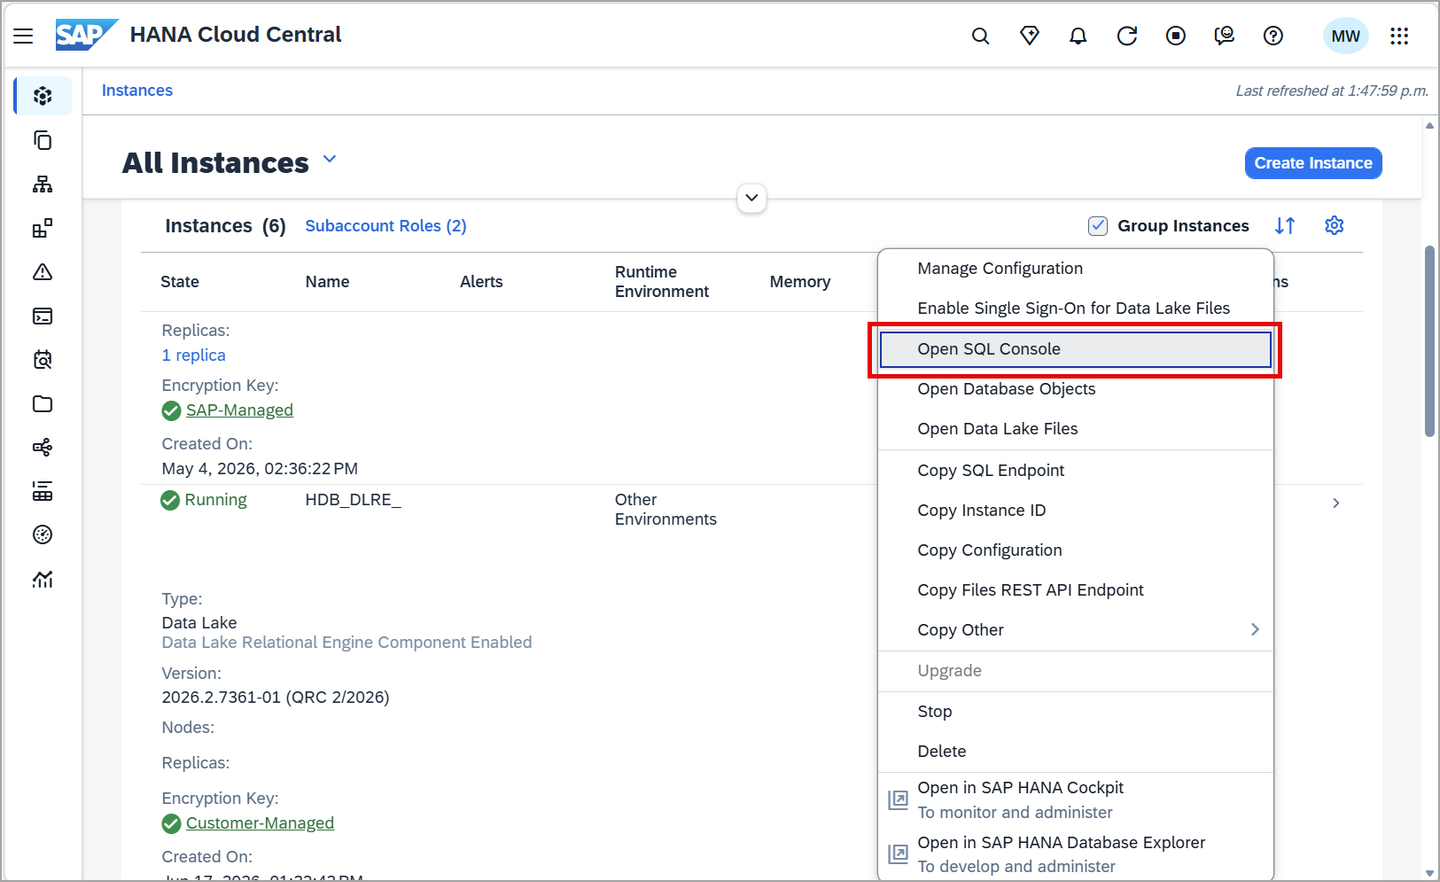Image resolution: width=1440 pixels, height=882 pixels.
Task: Click the copy pages sidebar icon
Action: point(42,140)
